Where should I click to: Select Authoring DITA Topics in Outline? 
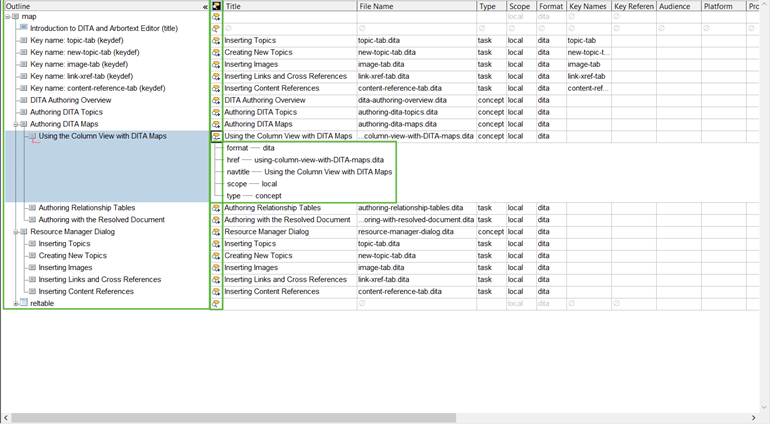pyautogui.click(x=66, y=112)
